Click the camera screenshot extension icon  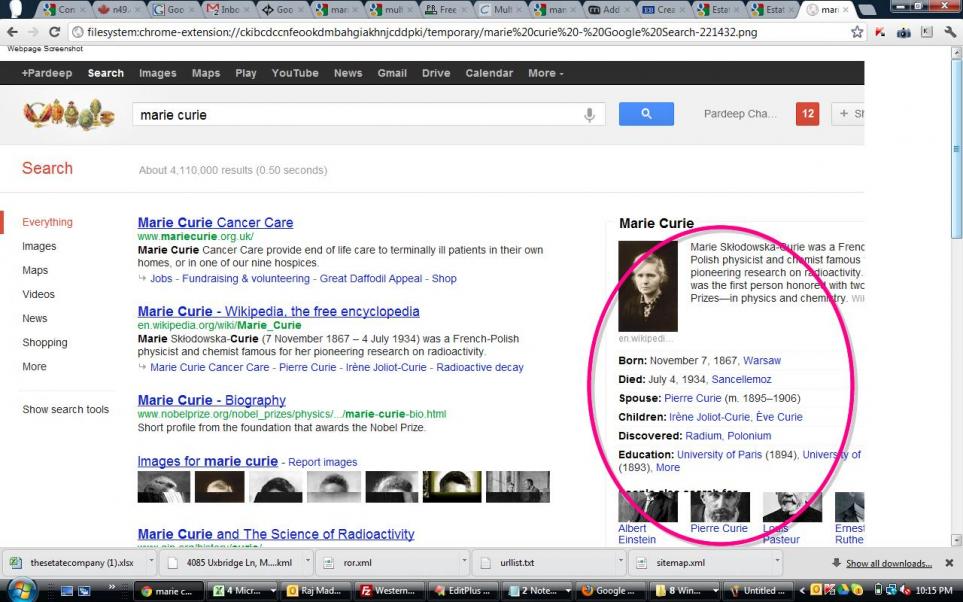[x=903, y=33]
